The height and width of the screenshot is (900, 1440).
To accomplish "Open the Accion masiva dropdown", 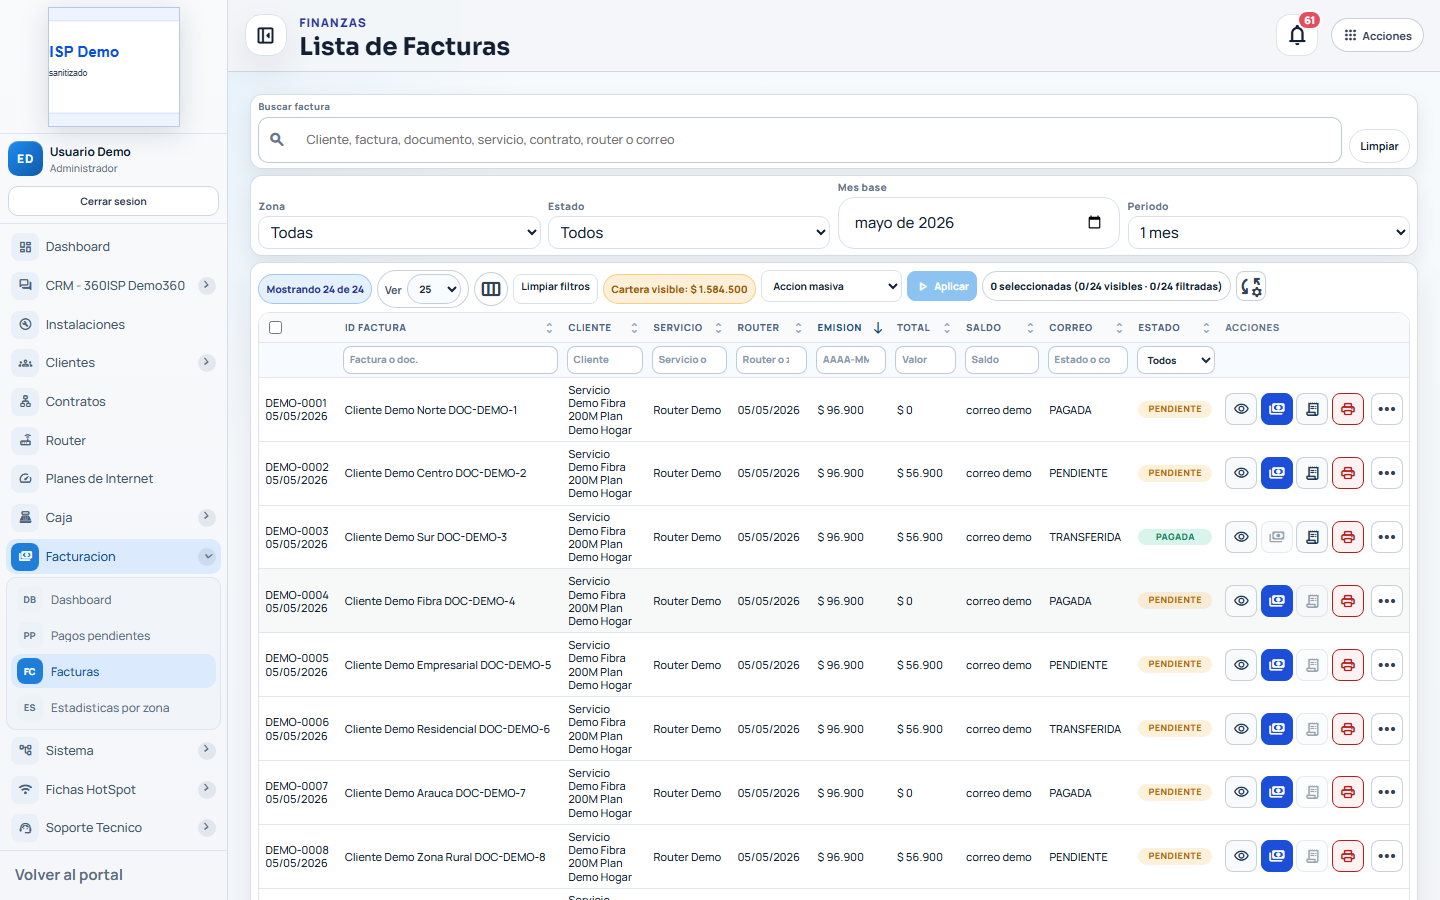I will (x=831, y=286).
